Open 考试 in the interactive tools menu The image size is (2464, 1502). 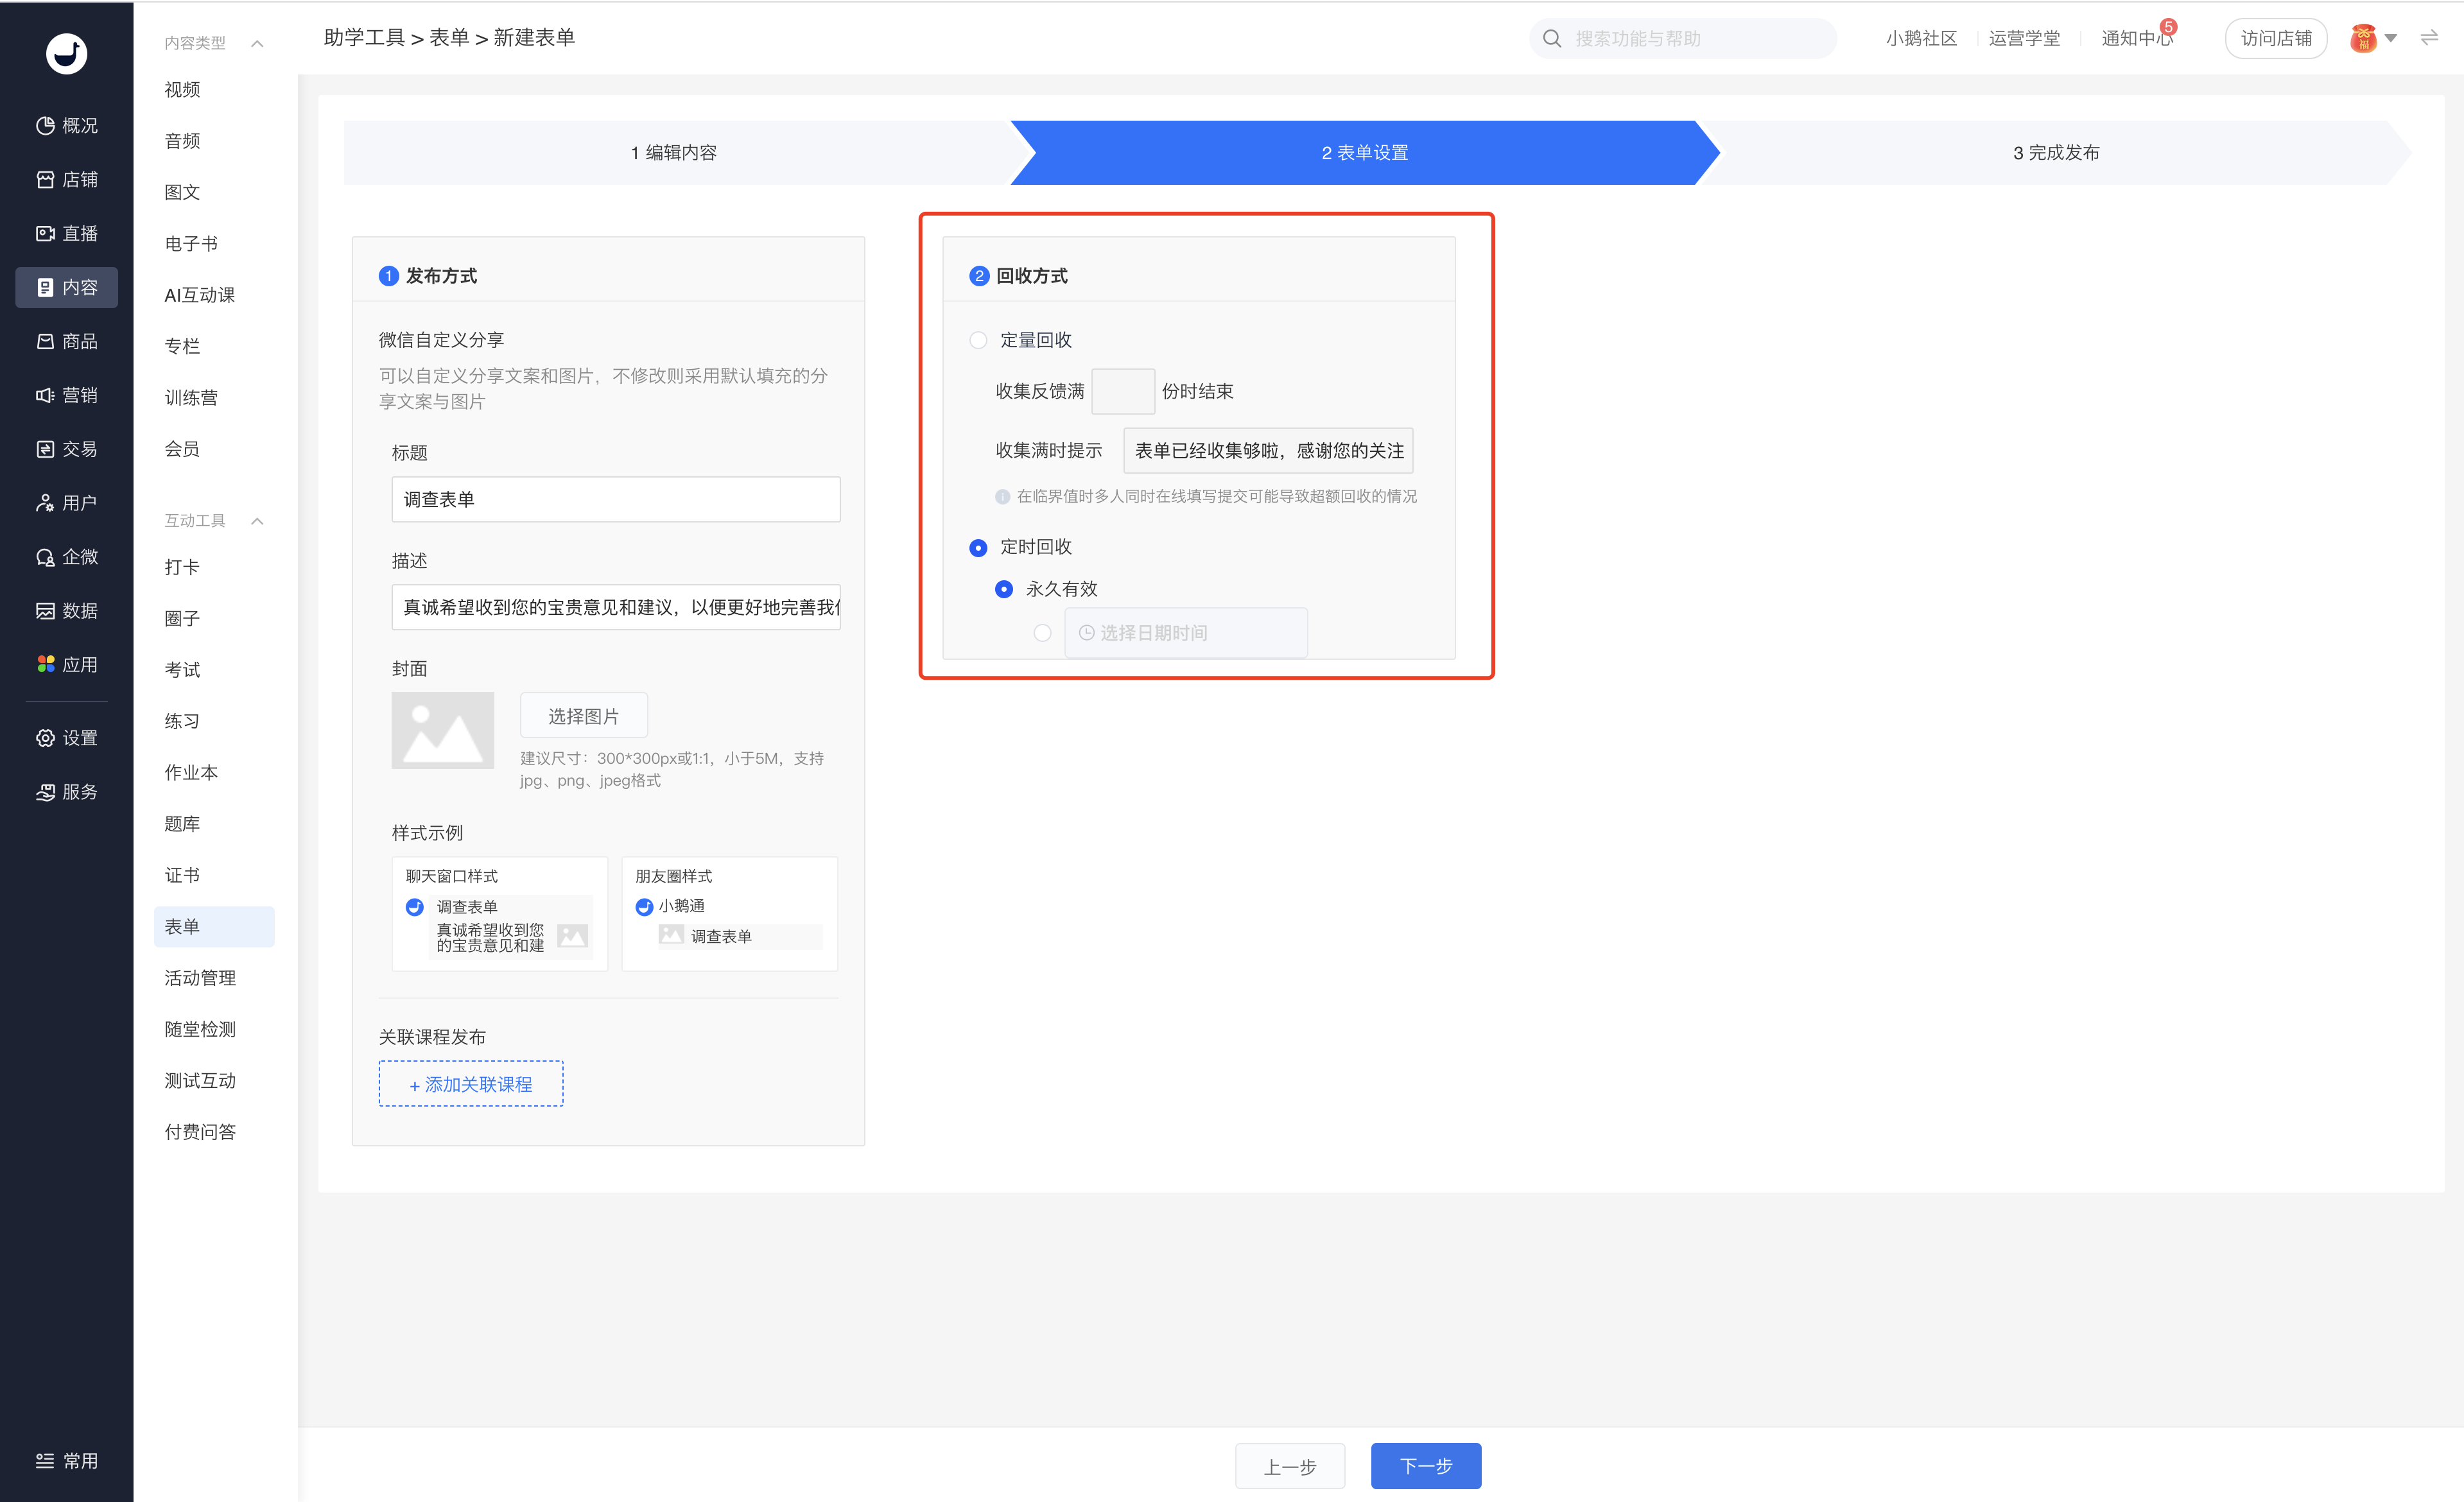[182, 670]
